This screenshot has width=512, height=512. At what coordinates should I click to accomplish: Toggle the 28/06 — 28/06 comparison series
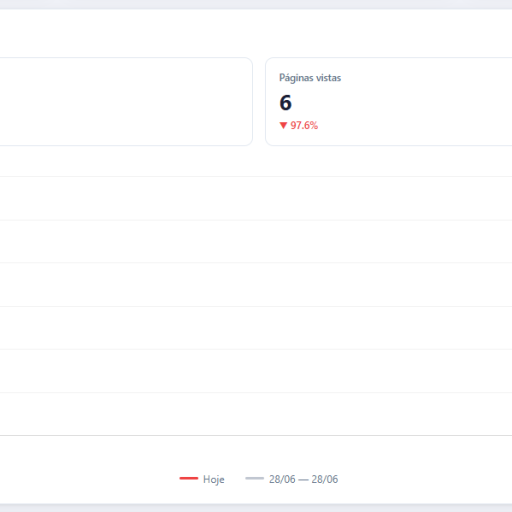coord(292,479)
